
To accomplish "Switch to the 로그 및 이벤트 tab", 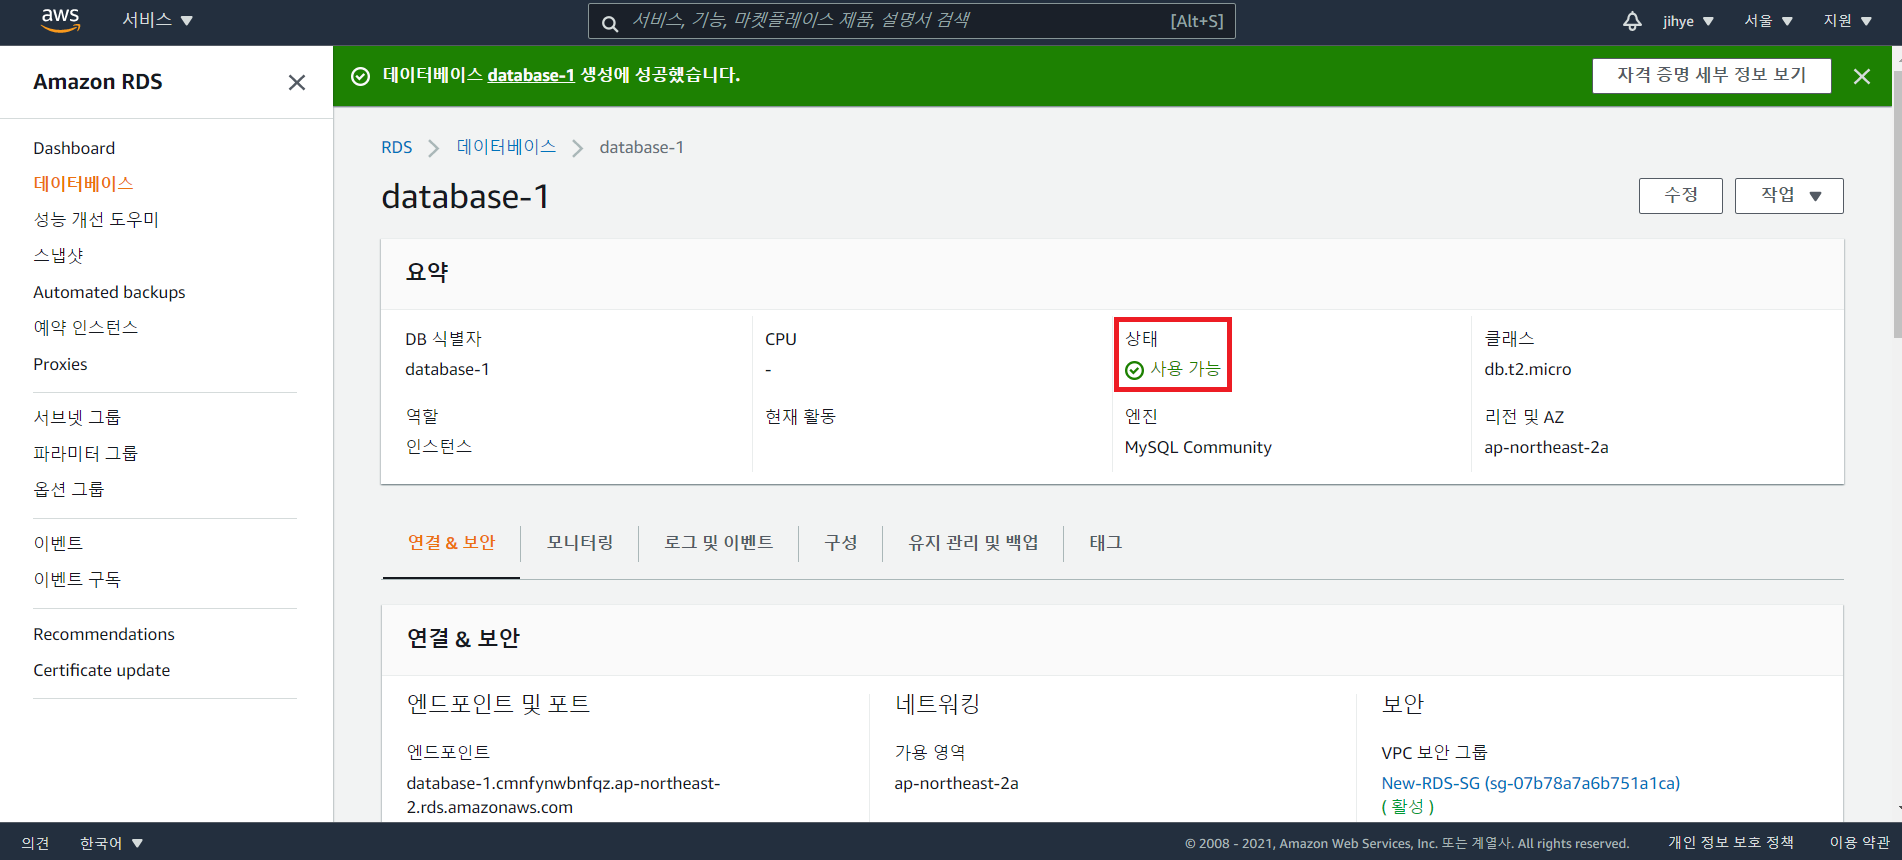I will pos(718,542).
